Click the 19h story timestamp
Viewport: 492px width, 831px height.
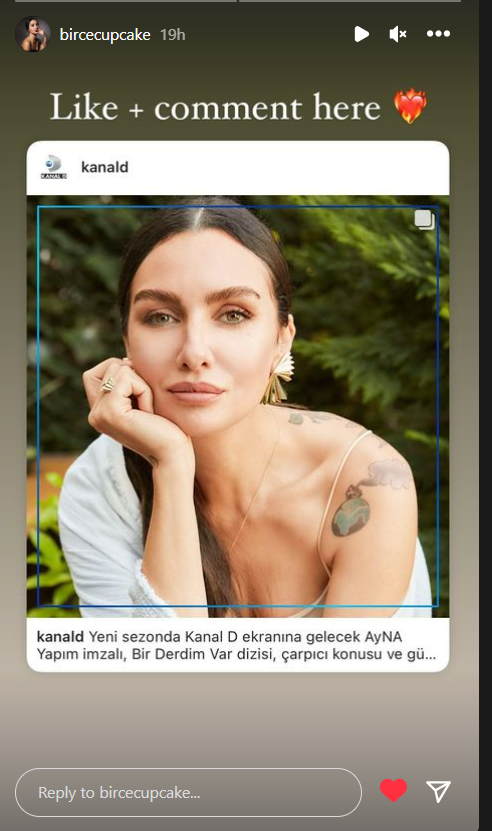[x=173, y=35]
